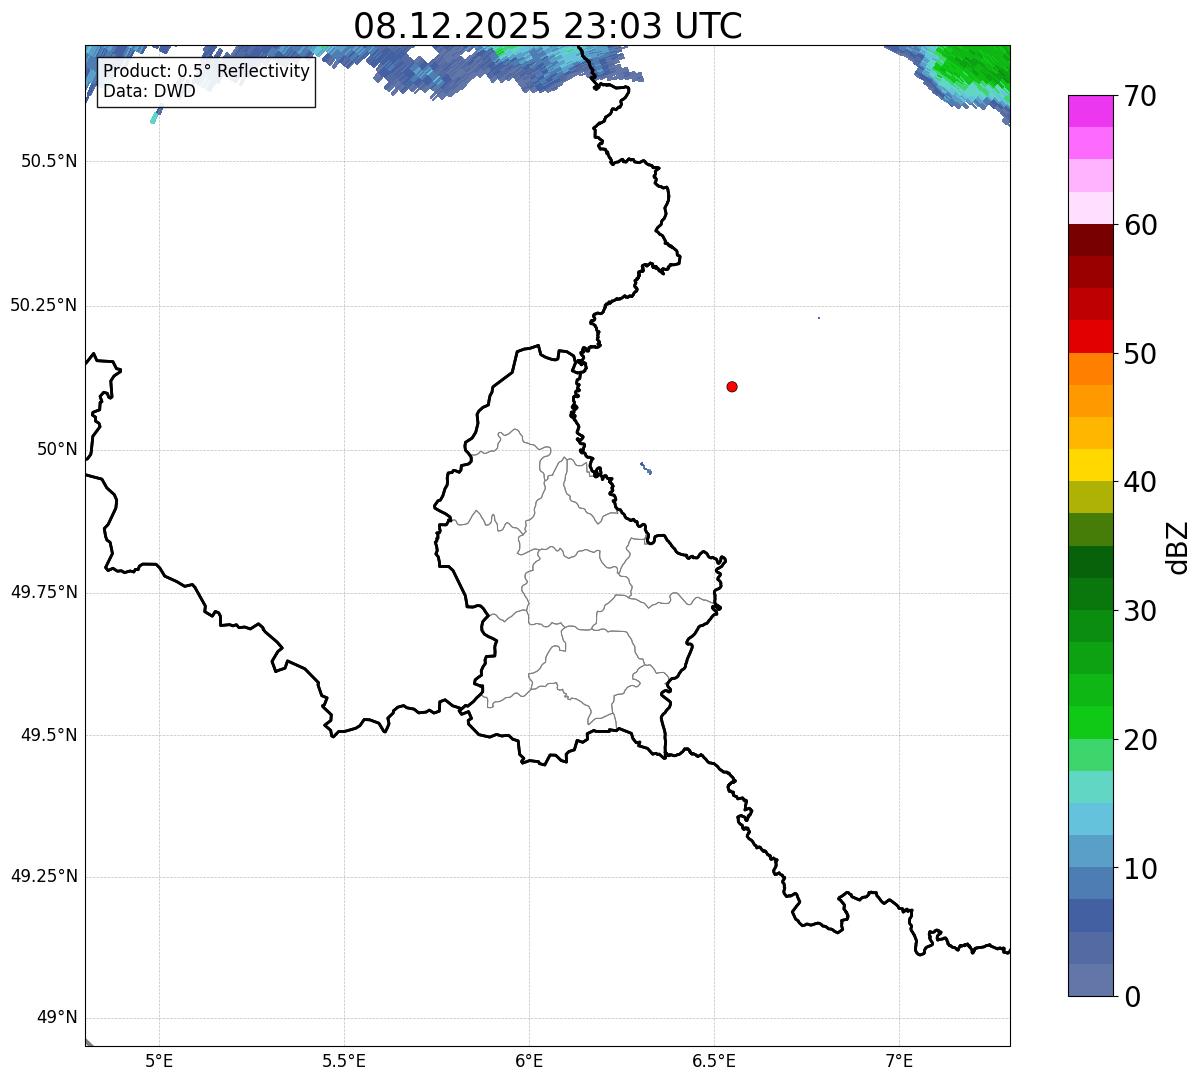
Task: Click the bright red colorbar segment at 50
Action: 1090,337
